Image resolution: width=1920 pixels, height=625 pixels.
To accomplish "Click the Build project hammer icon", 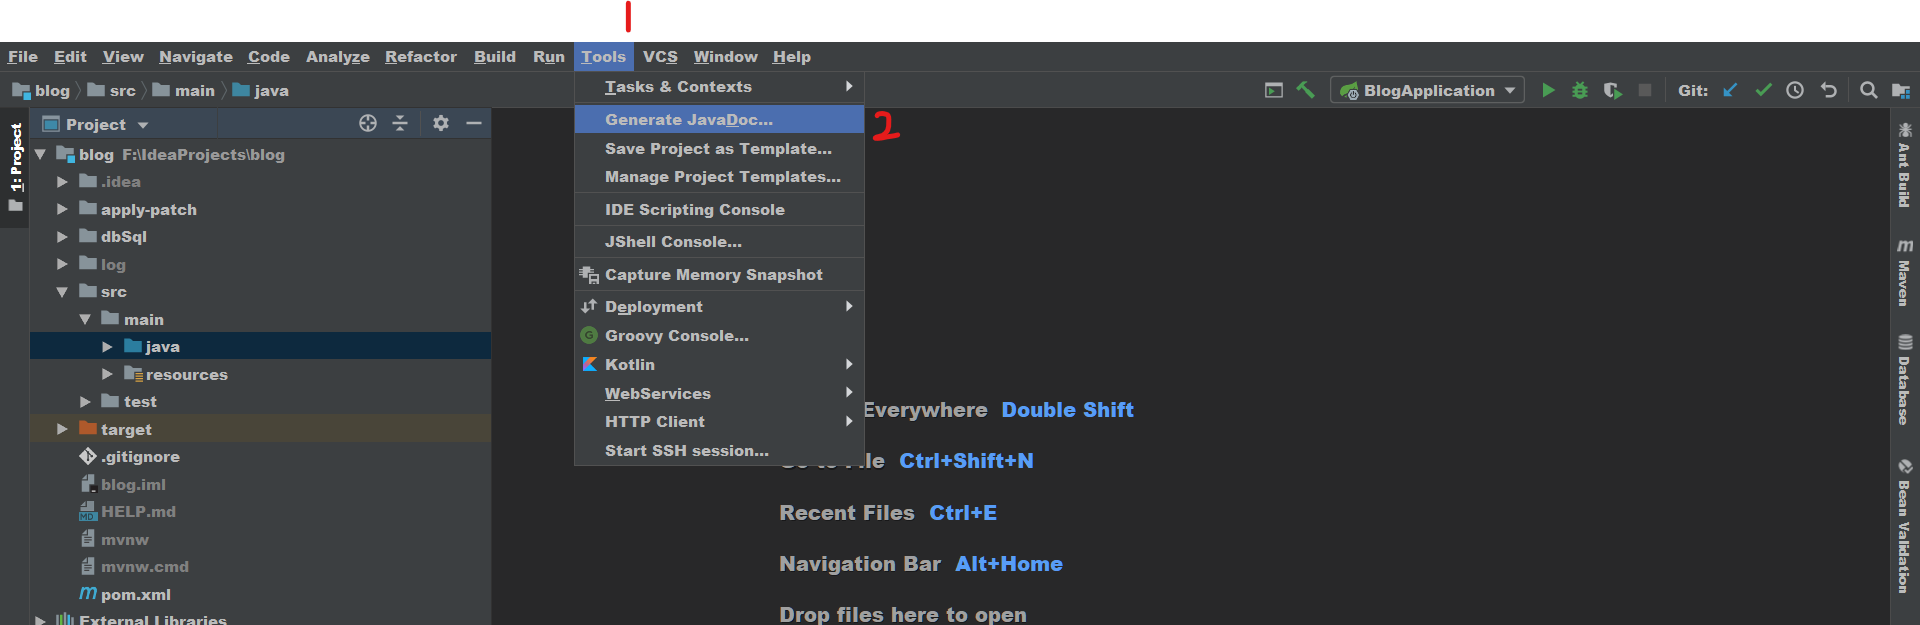I will click(1305, 90).
